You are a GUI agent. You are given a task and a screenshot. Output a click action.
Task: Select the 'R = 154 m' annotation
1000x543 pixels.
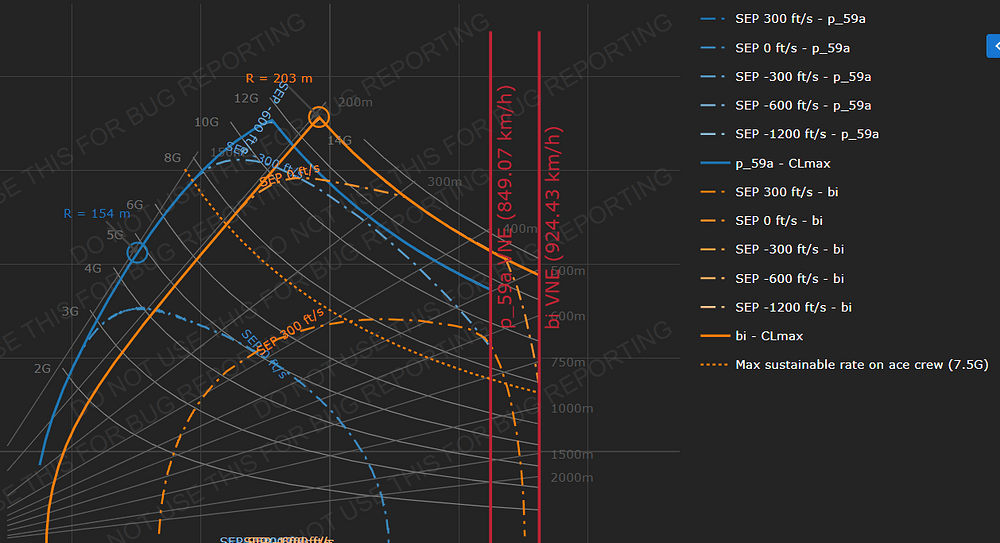97,214
